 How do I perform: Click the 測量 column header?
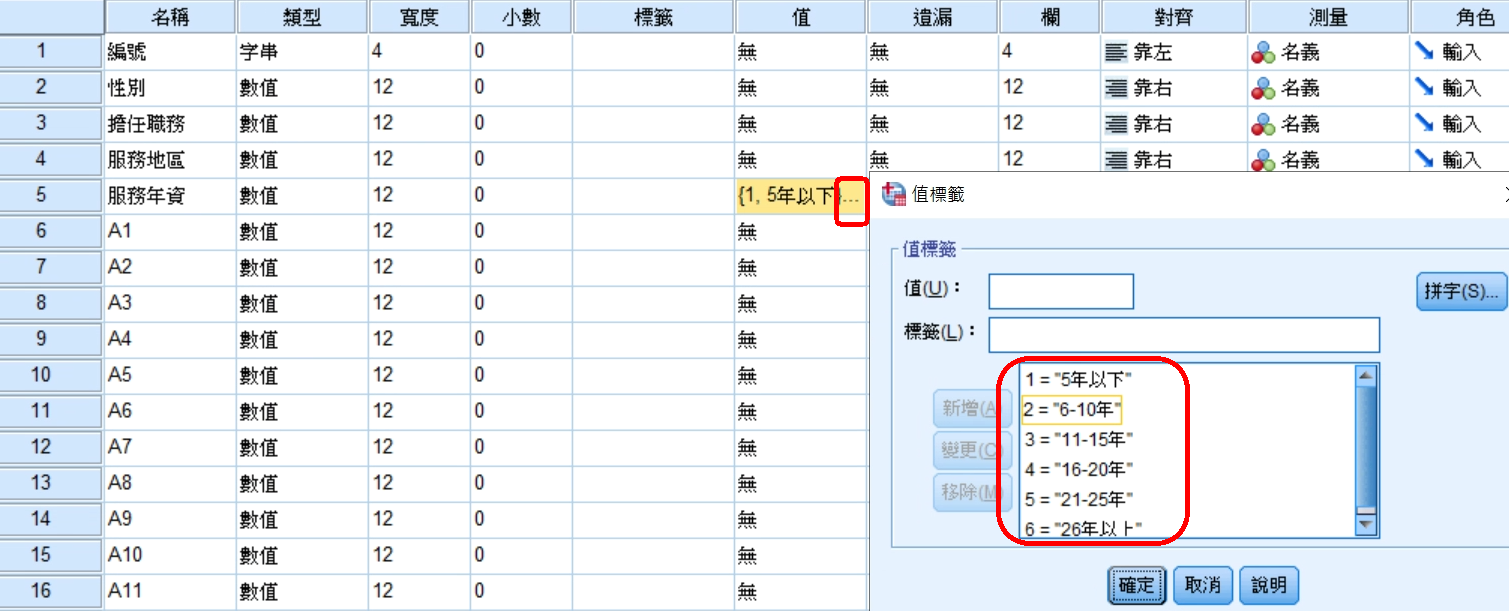[1329, 16]
